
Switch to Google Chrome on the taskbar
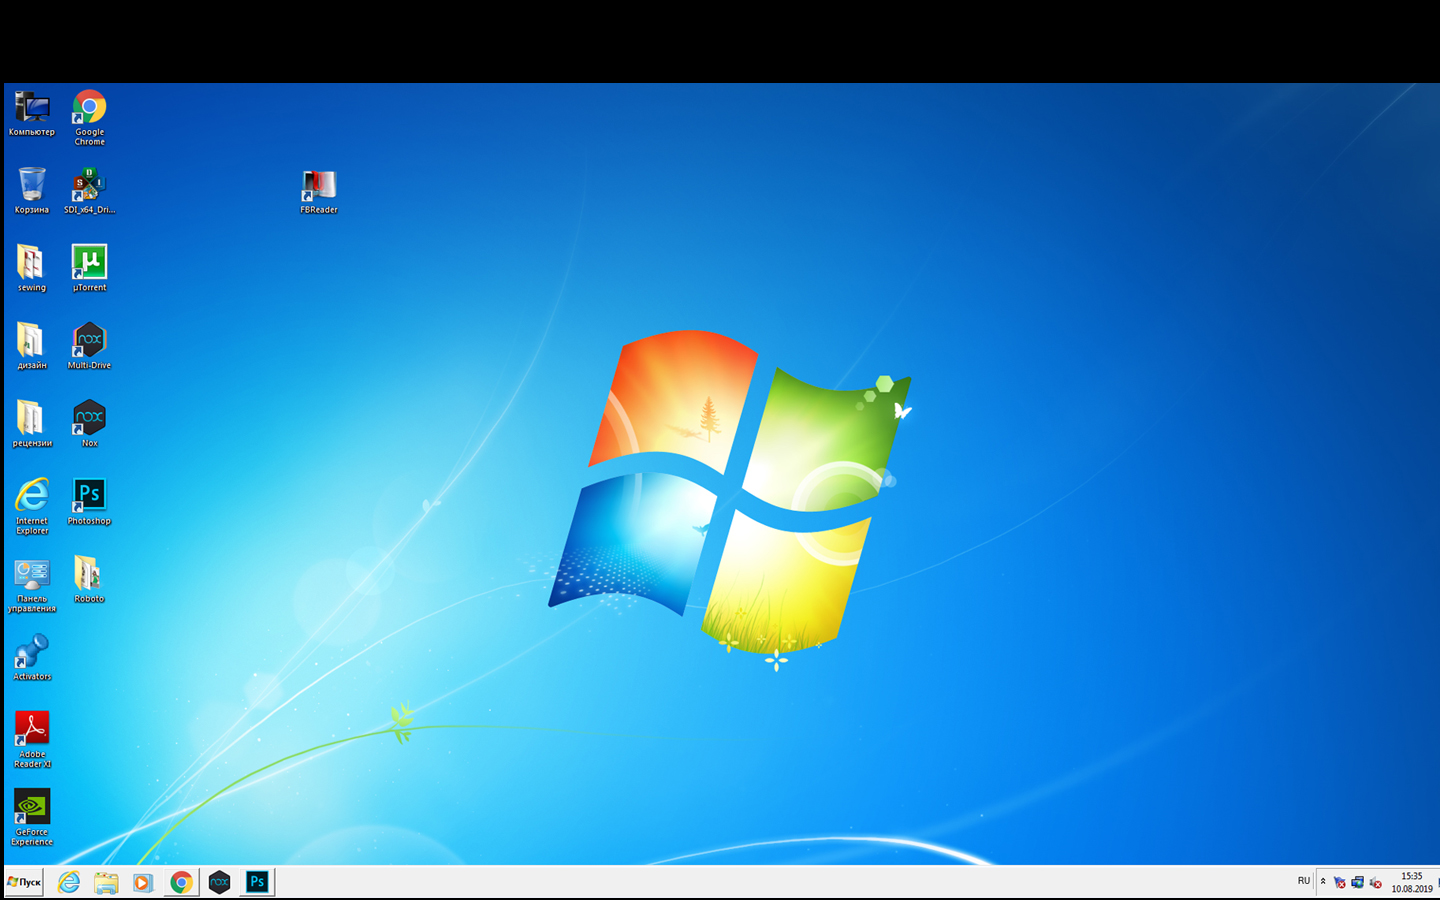(x=181, y=882)
